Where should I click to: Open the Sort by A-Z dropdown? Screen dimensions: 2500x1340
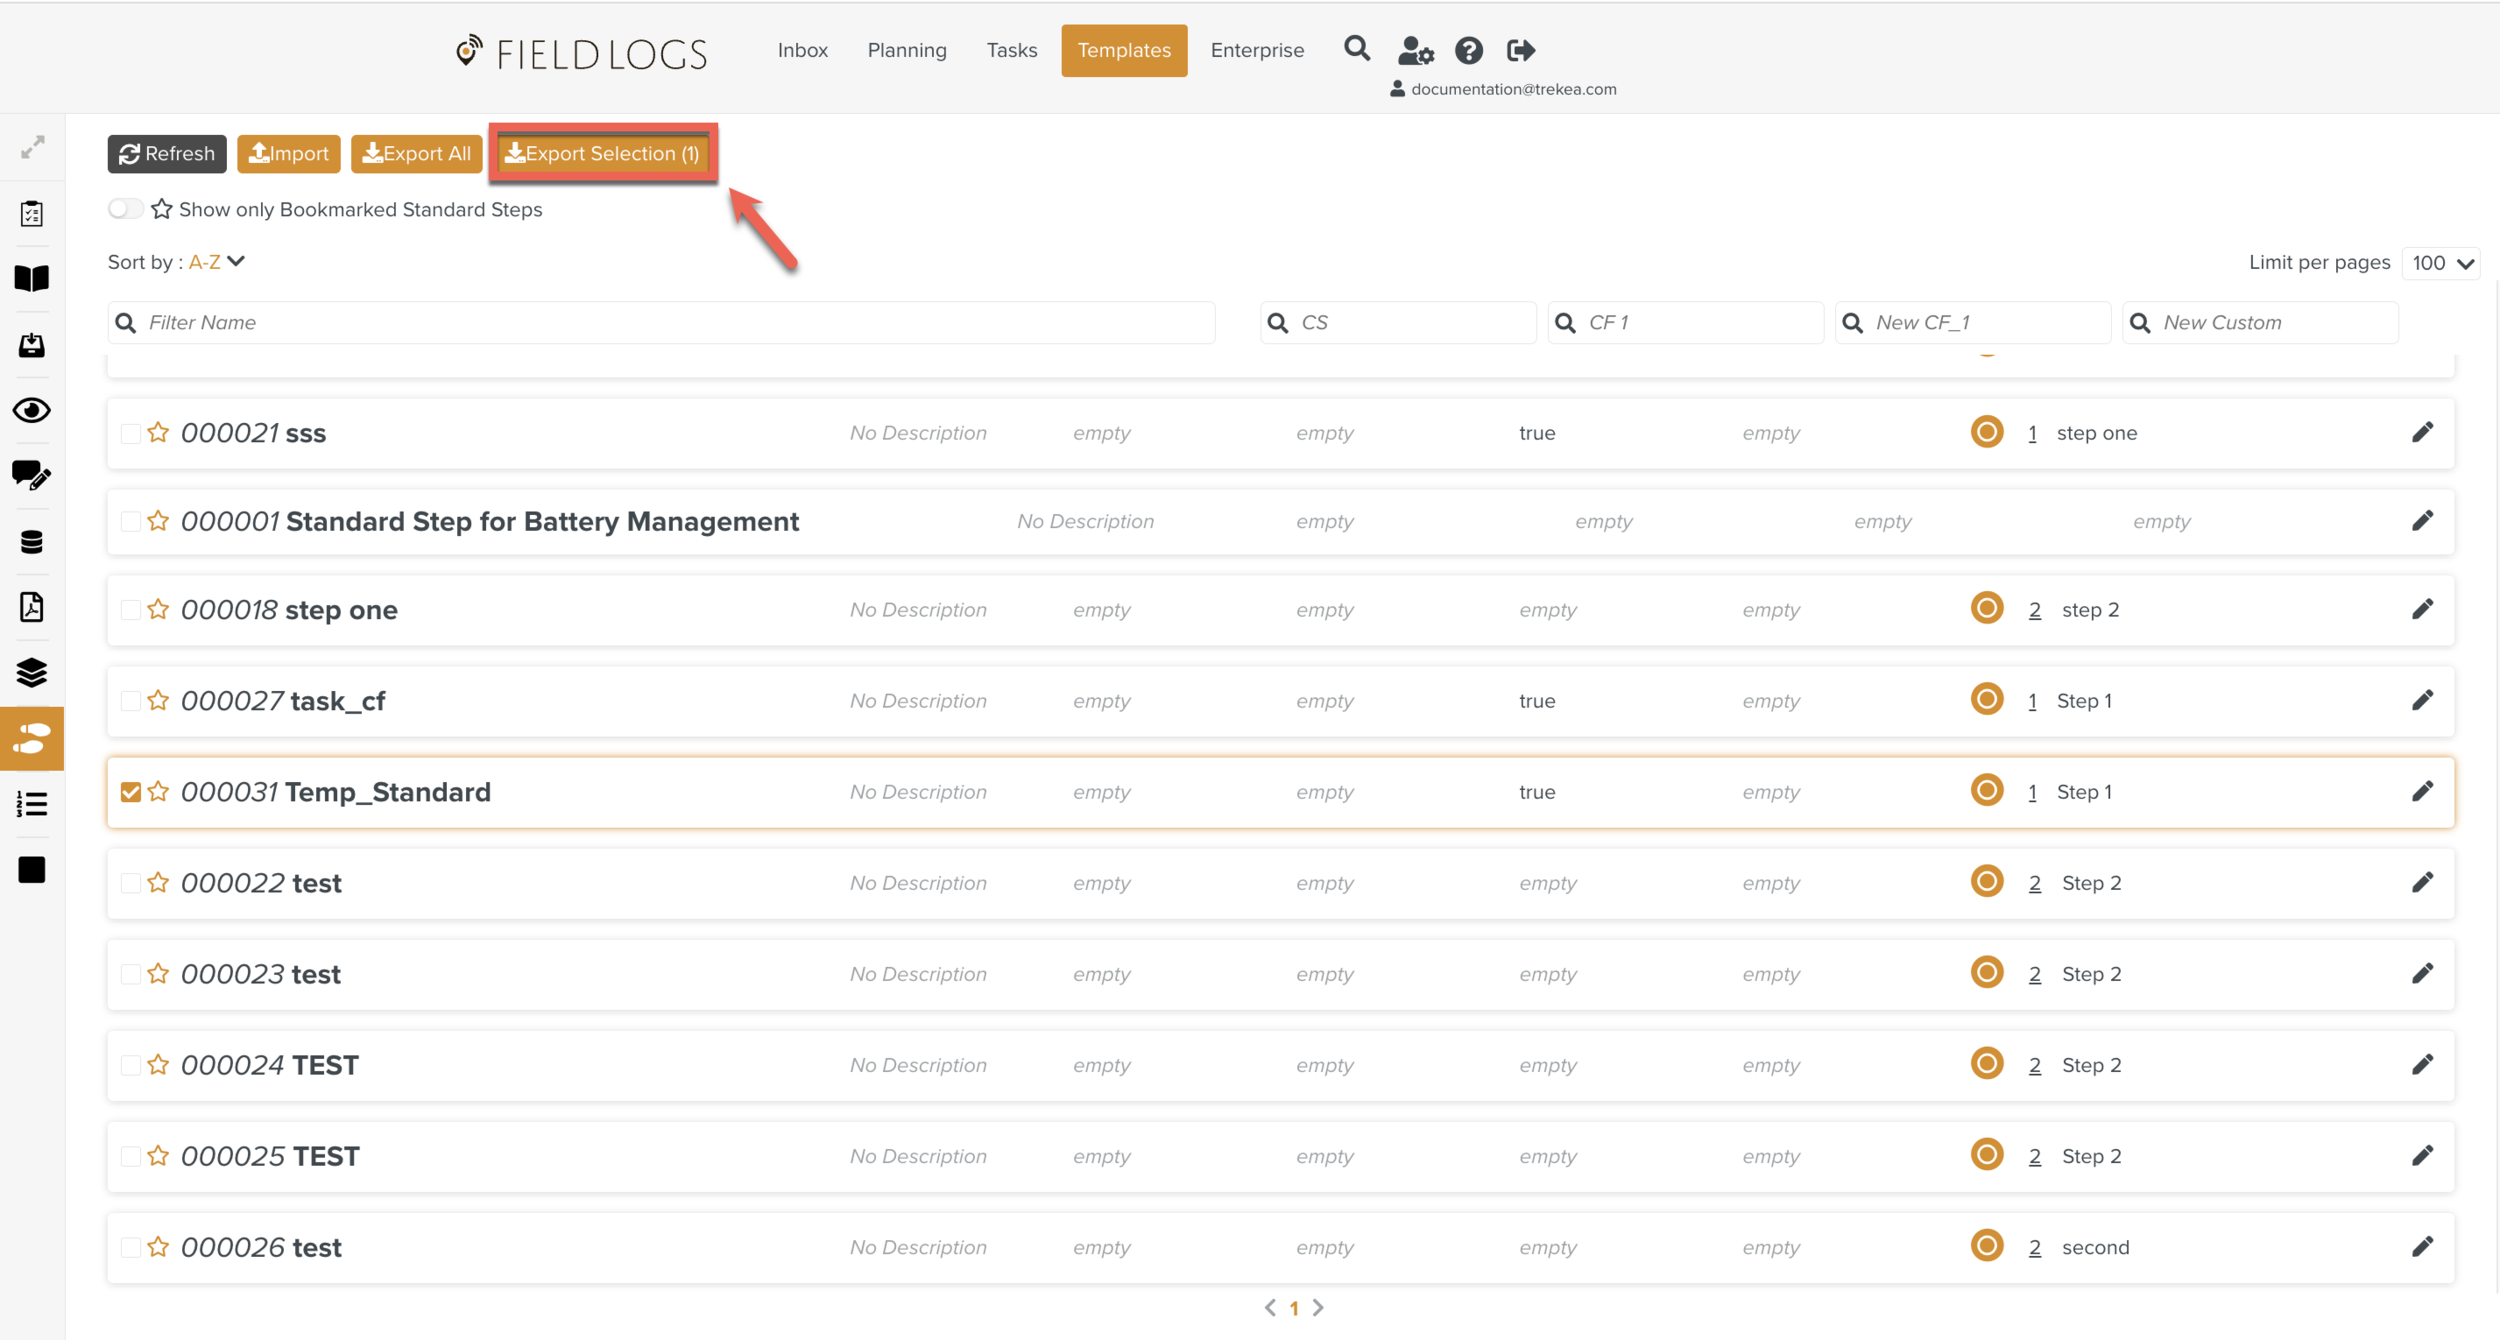217,262
